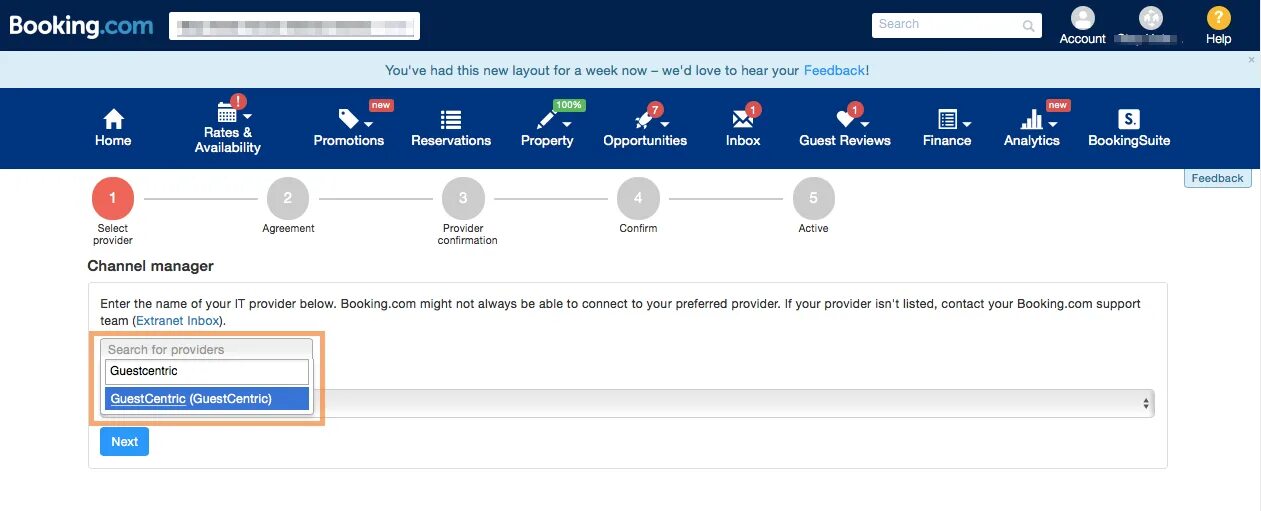1261x511 pixels.
Task: Open the Home house icon
Action: pos(113,119)
